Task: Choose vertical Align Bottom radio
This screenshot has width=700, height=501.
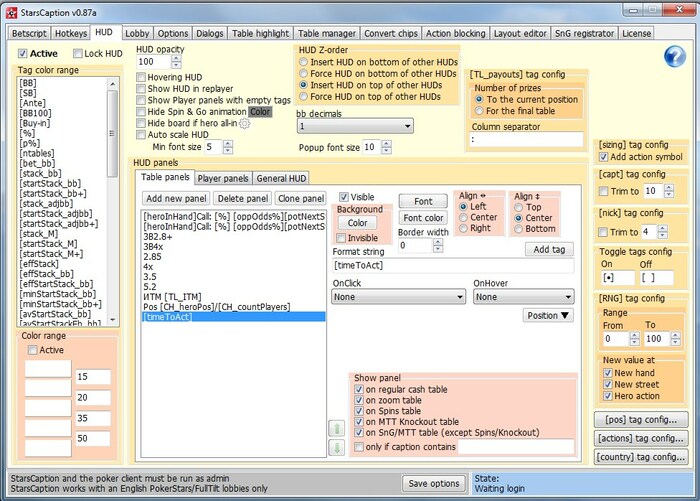Action: 518,229
